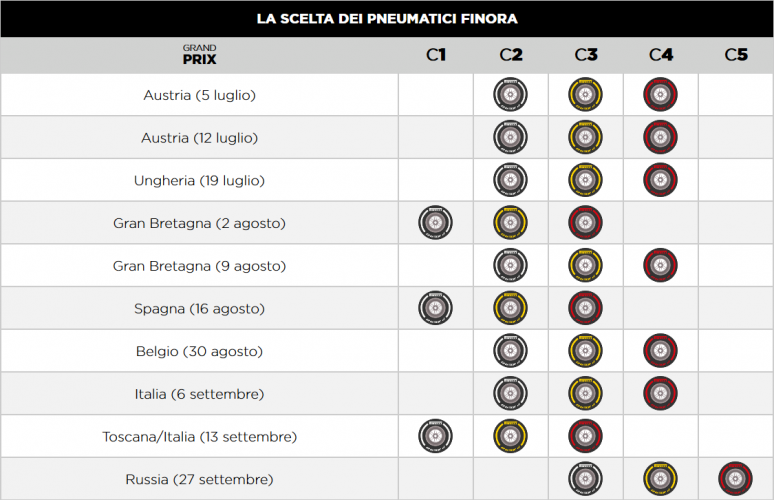Screen dimensions: 774x500
Task: Select the Russia (27 settembre) row label
Action: (x=199, y=479)
